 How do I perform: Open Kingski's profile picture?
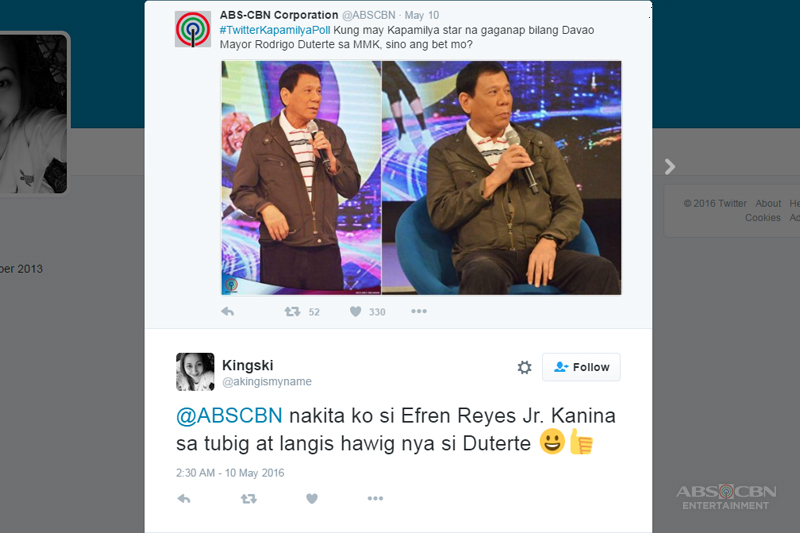click(195, 372)
